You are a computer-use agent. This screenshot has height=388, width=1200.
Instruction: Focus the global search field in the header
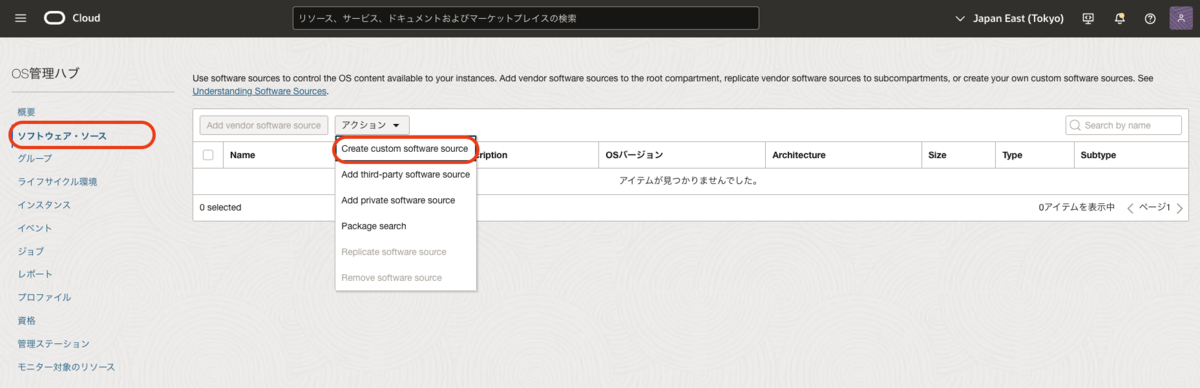[526, 18]
